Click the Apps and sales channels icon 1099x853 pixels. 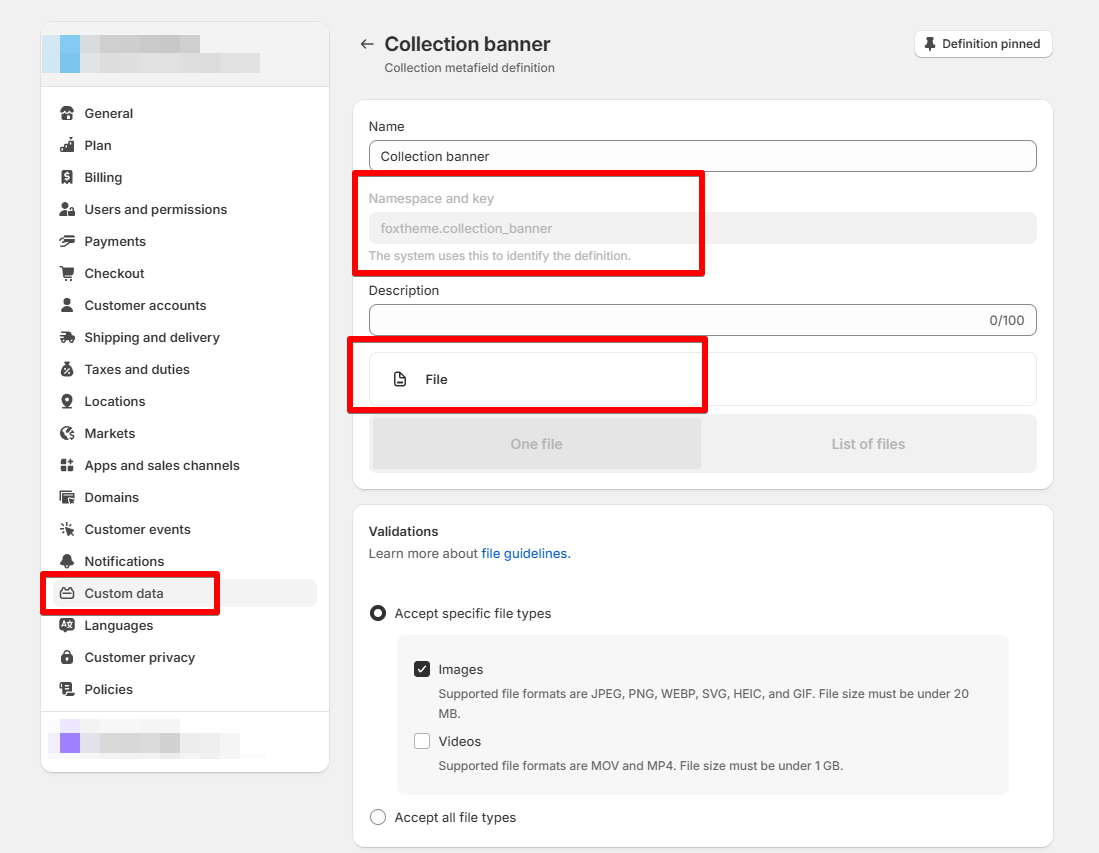[x=67, y=465]
